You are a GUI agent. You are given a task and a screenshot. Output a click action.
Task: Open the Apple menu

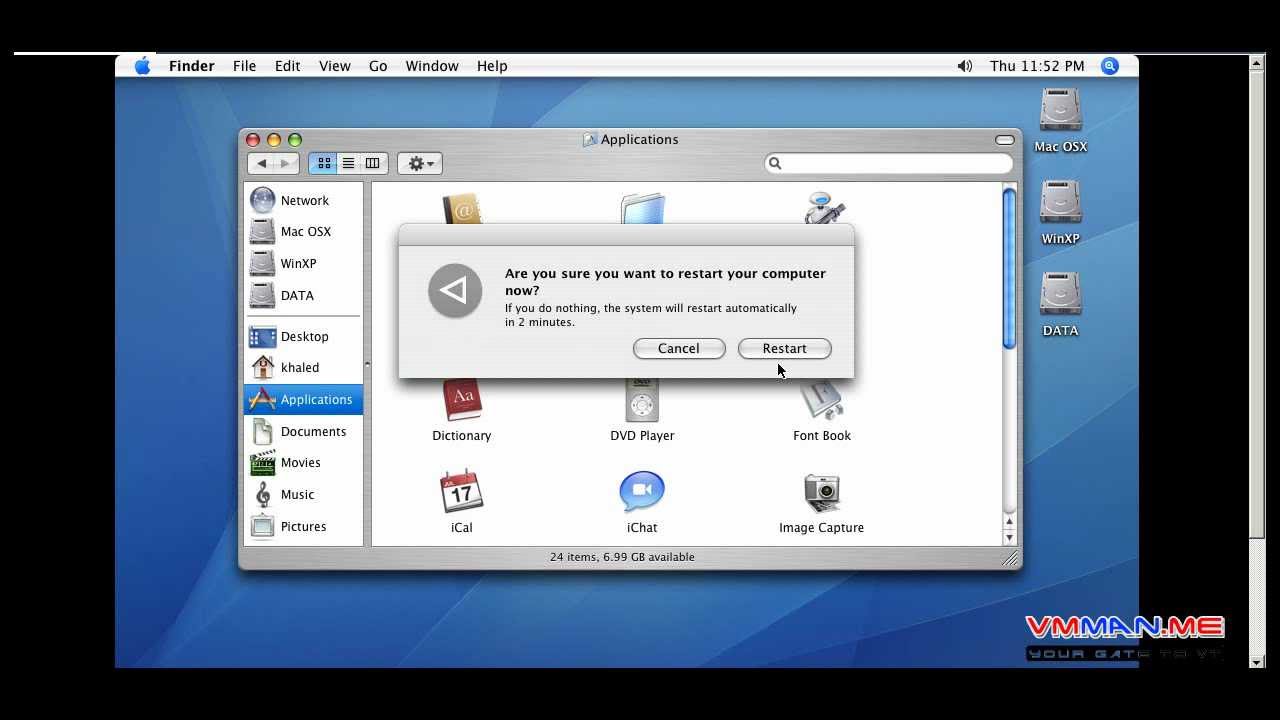(142, 66)
